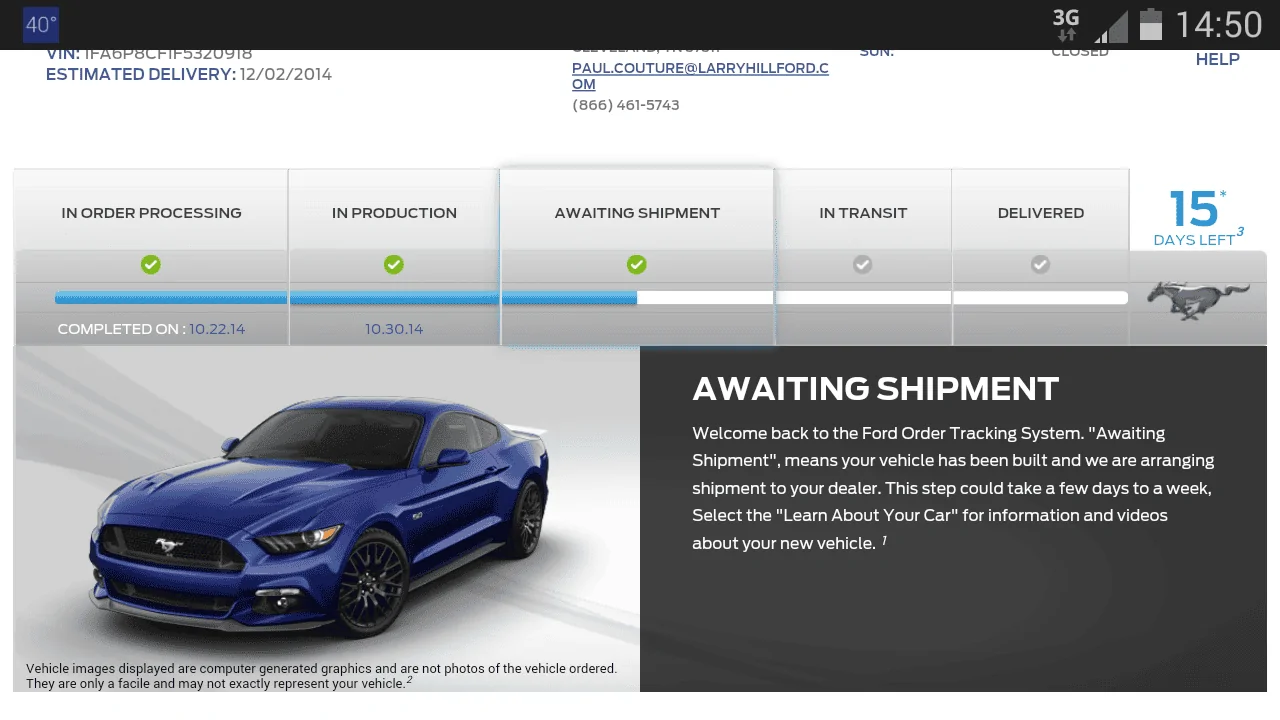Click the Estimated Delivery date 12/02/2014

pos(286,74)
